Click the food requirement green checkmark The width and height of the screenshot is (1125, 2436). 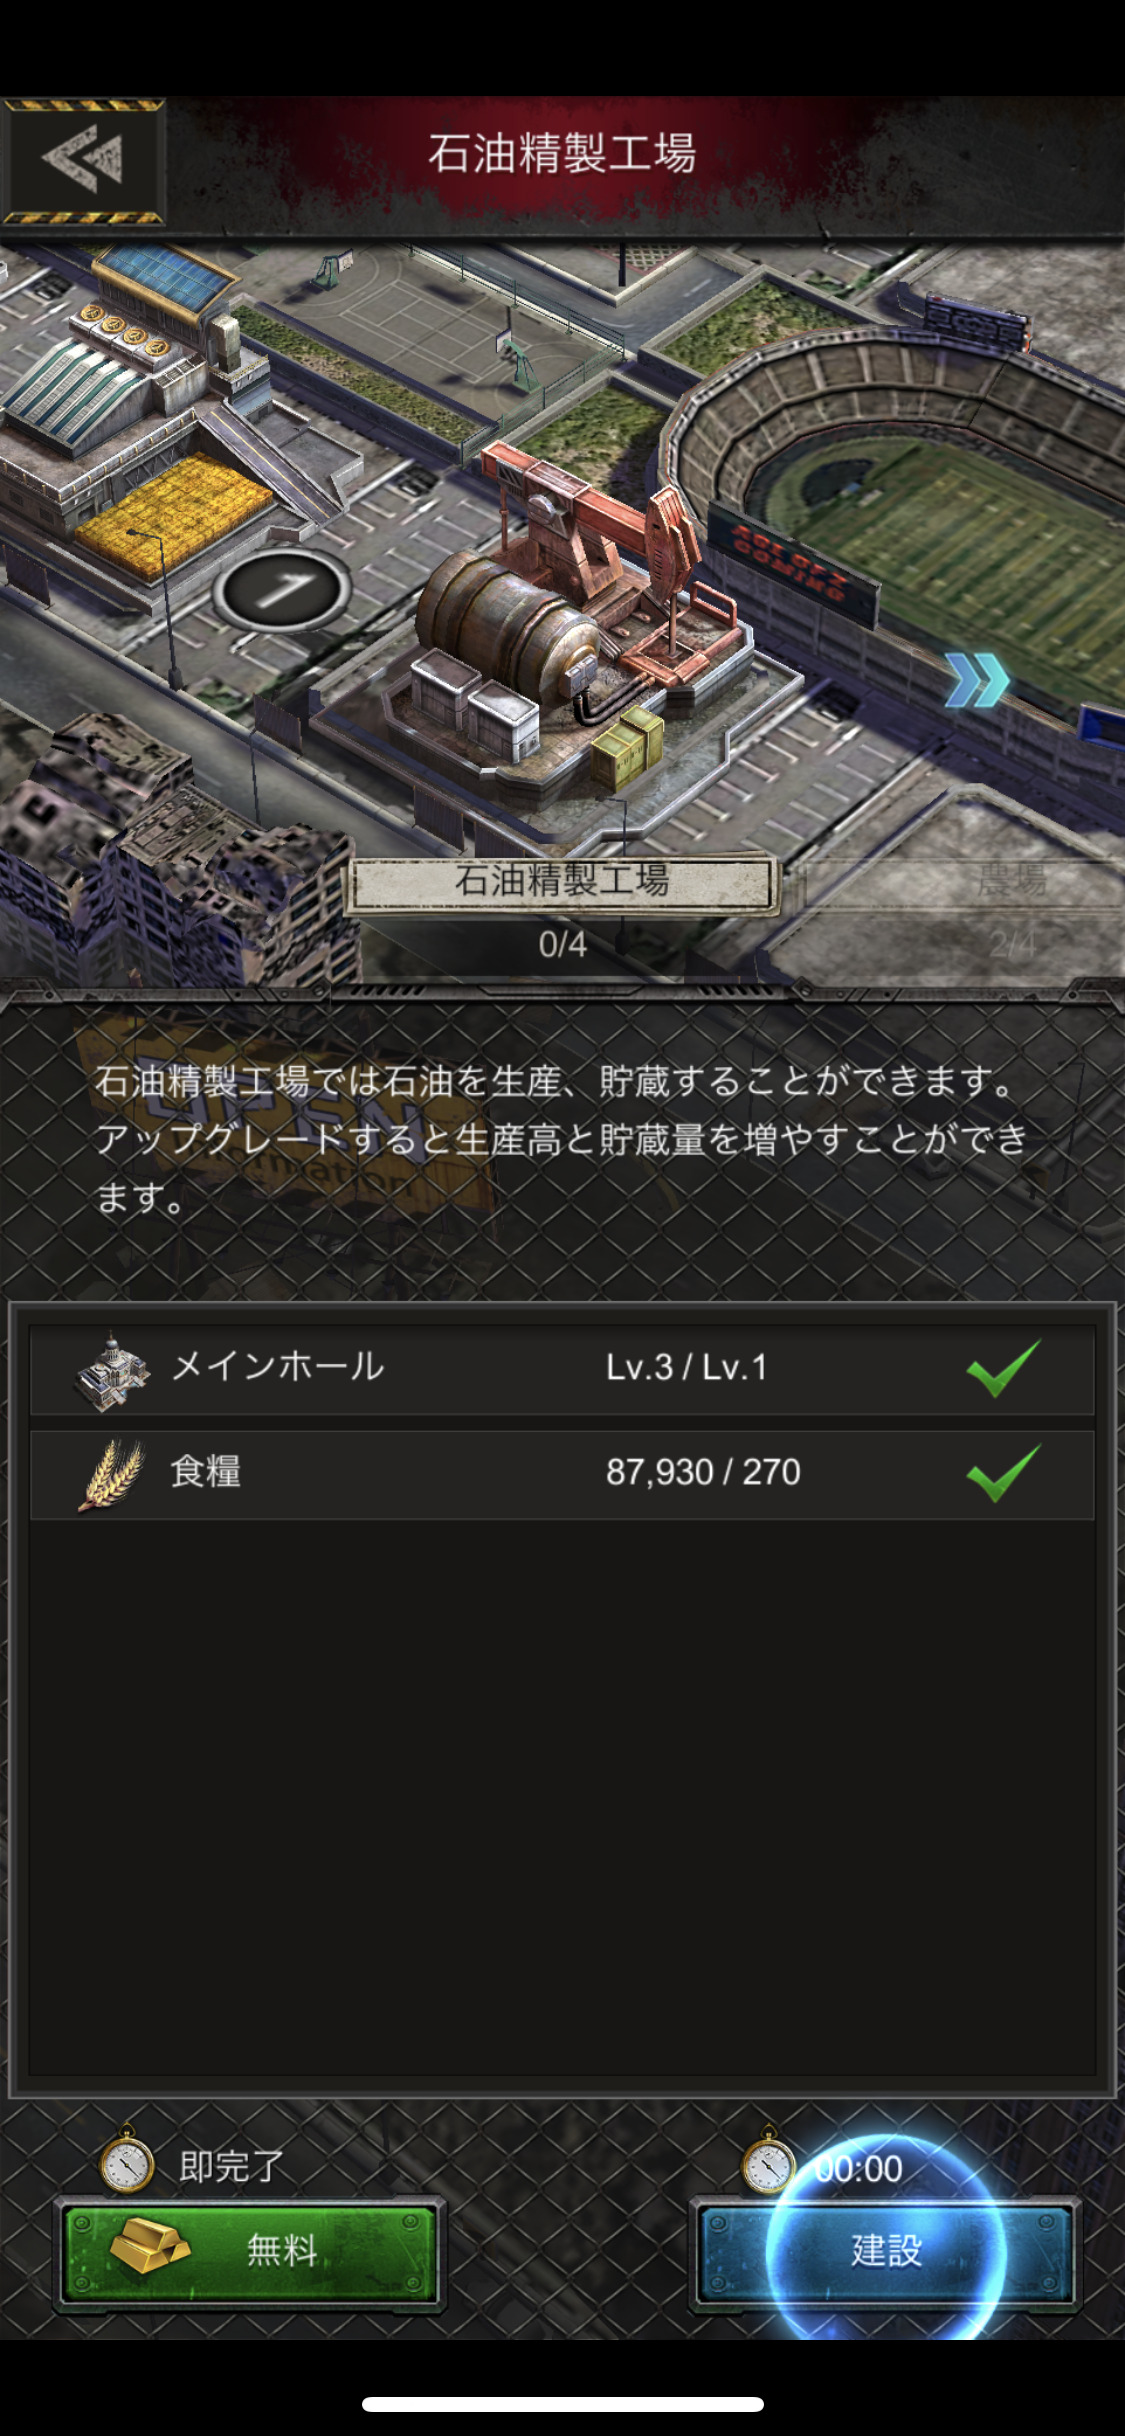(1004, 1473)
